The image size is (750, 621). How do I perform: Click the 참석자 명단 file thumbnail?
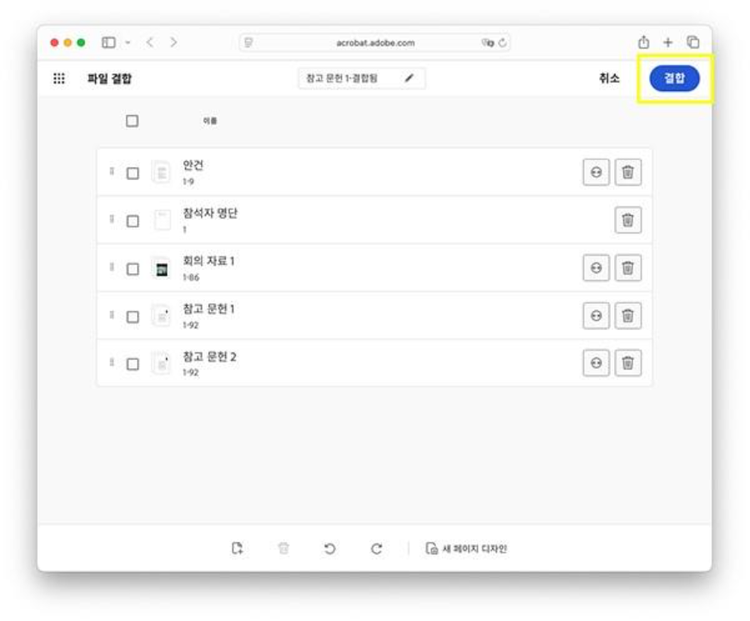click(162, 220)
